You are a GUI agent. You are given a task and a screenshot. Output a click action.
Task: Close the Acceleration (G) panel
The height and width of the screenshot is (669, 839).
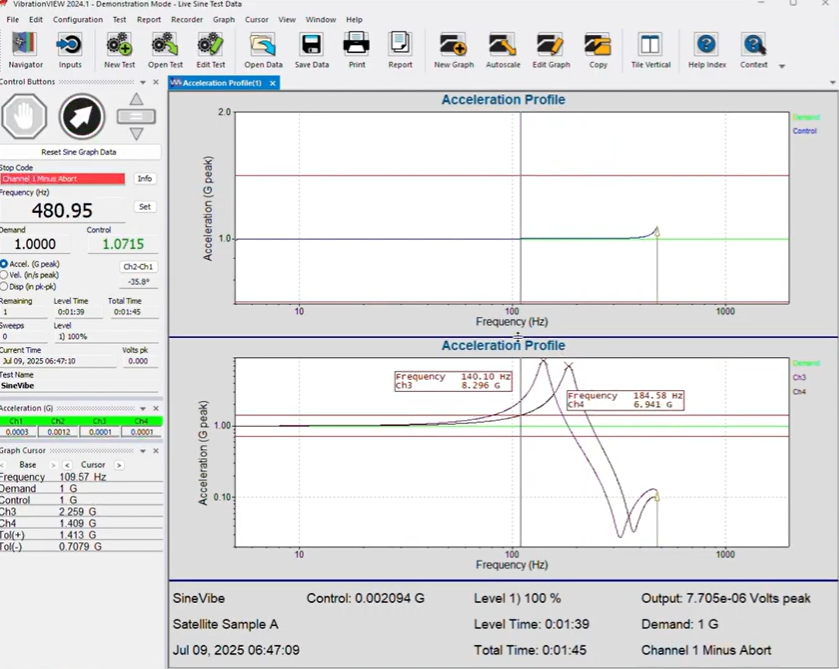click(156, 408)
